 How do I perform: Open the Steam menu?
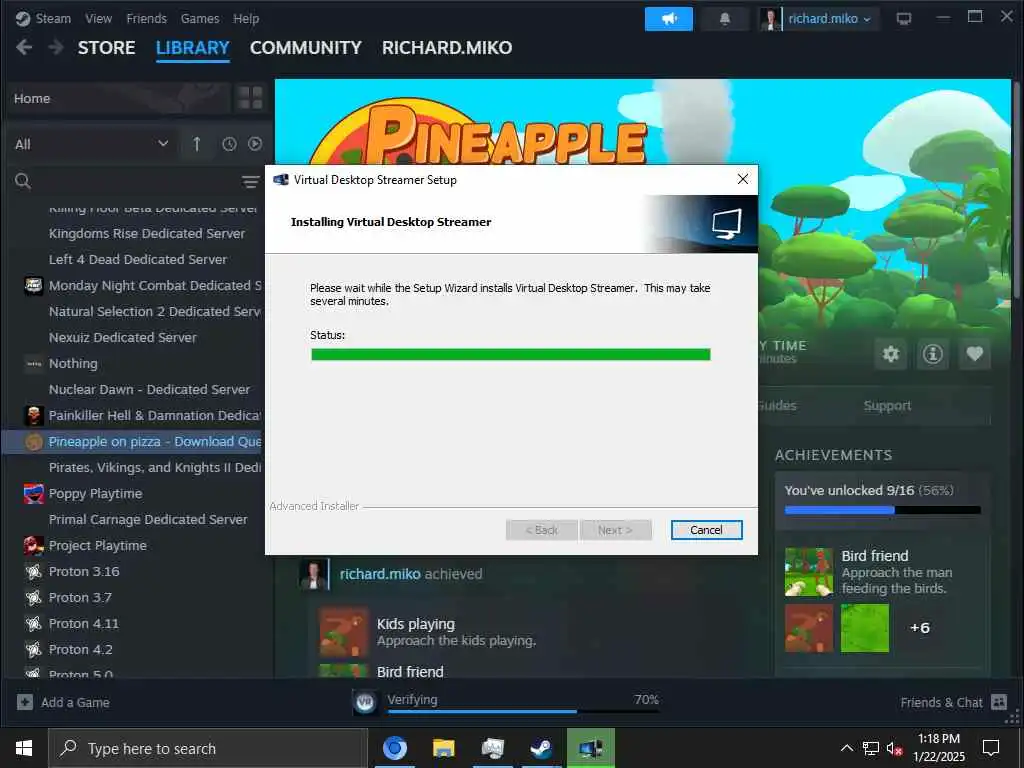tap(53, 19)
